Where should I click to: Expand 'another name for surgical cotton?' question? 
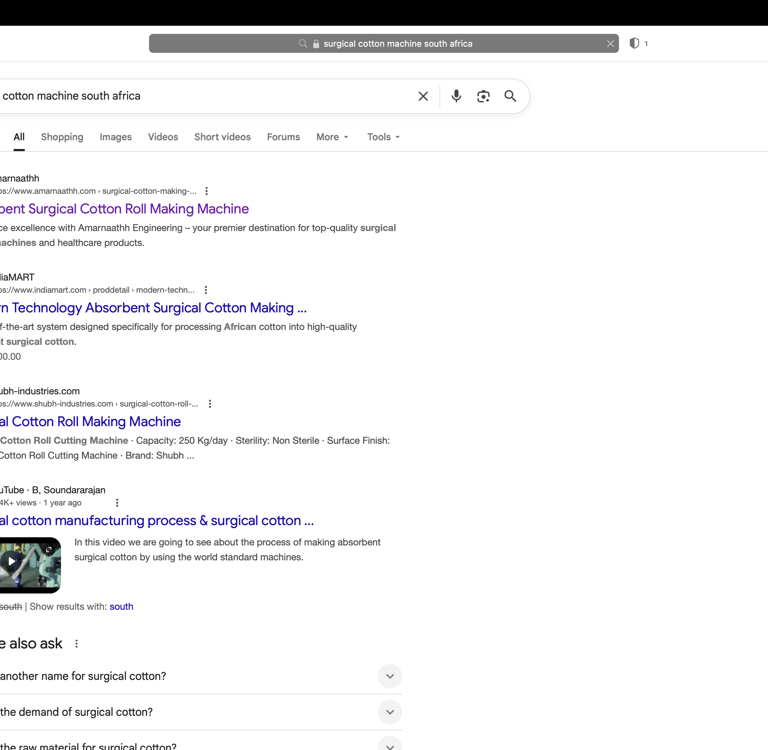pos(390,676)
